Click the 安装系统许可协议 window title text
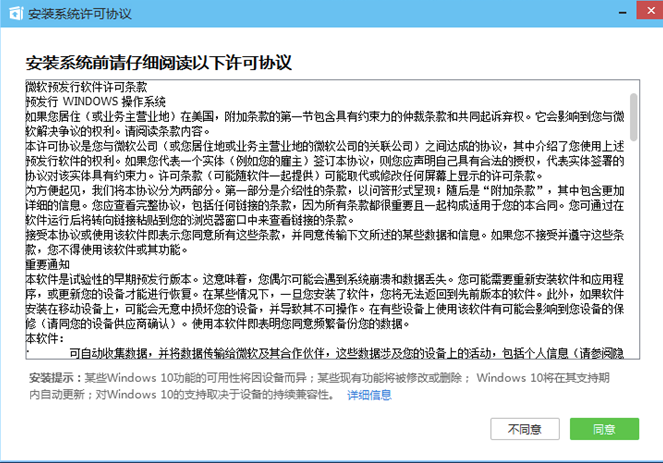The image size is (663, 463). [73, 12]
